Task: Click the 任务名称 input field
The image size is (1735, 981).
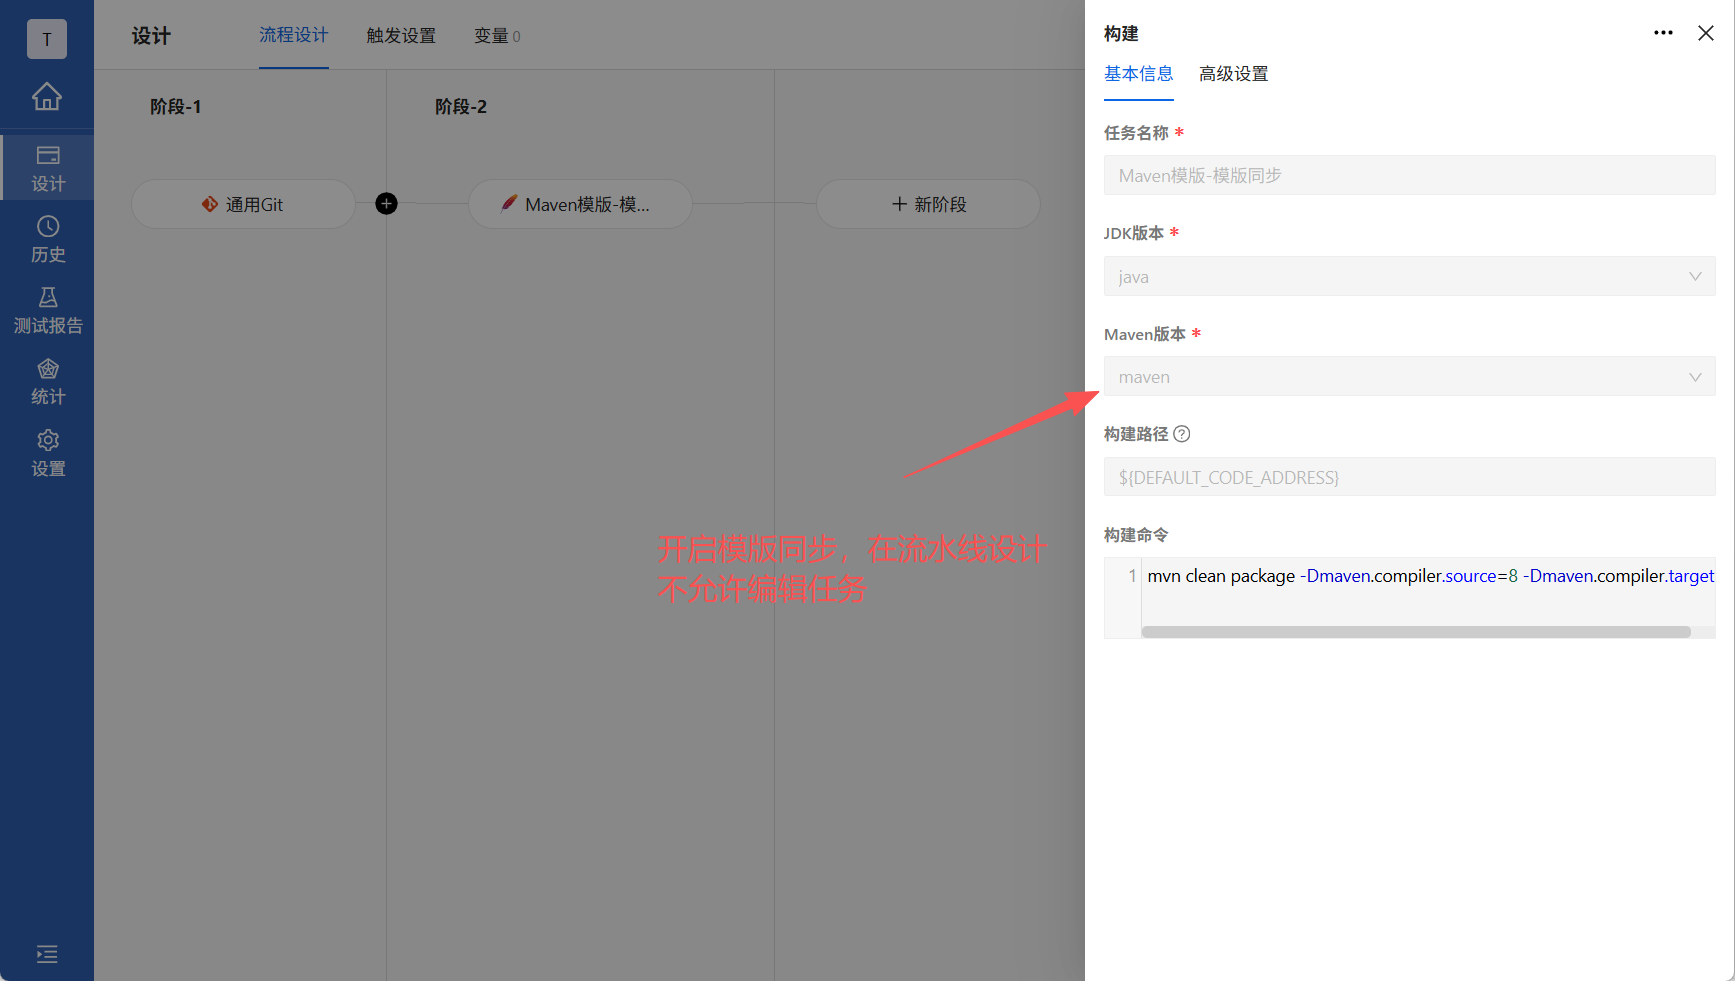Action: 1410,175
